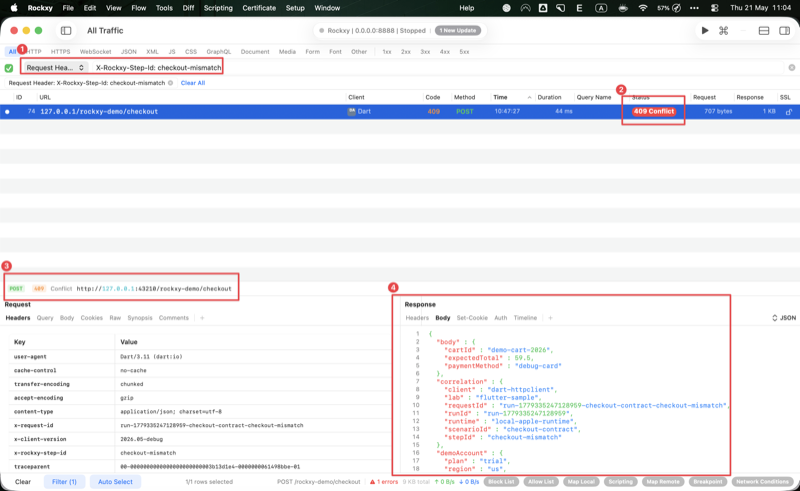The width and height of the screenshot is (800, 491).
Task: Click the traceparent header key
Action: pos(32,467)
